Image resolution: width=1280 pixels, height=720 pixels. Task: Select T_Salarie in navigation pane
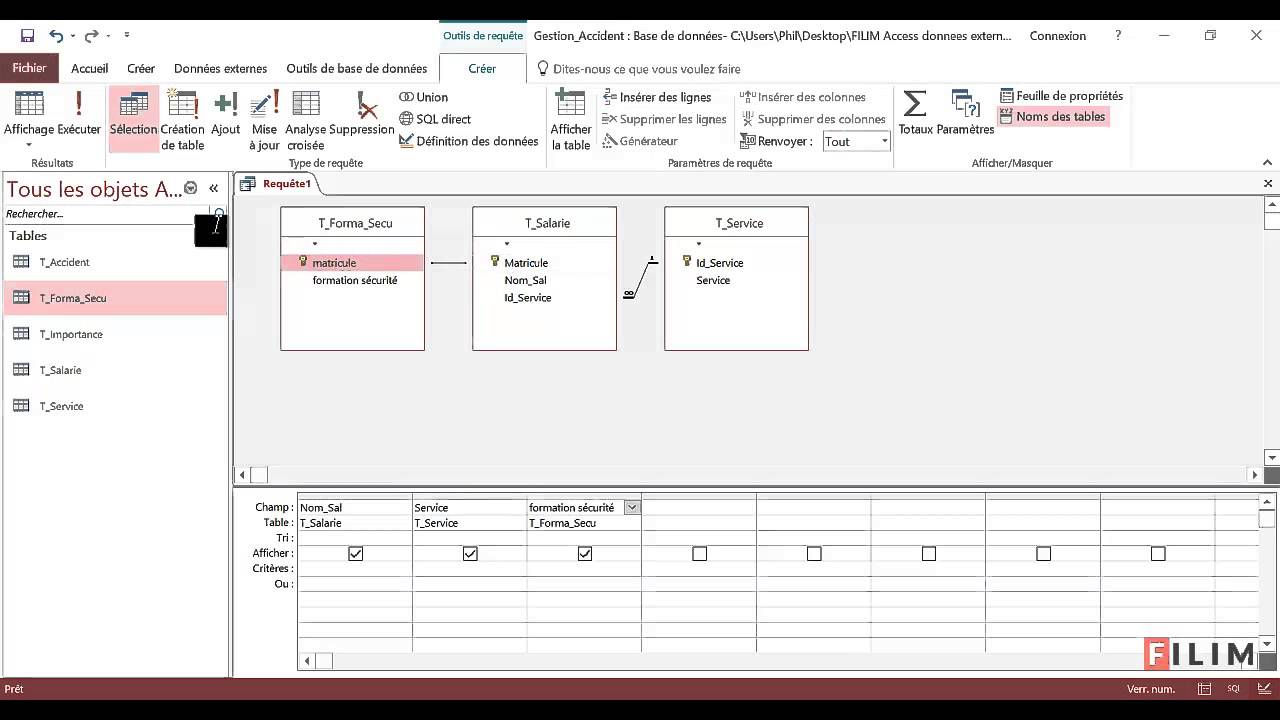(x=115, y=370)
